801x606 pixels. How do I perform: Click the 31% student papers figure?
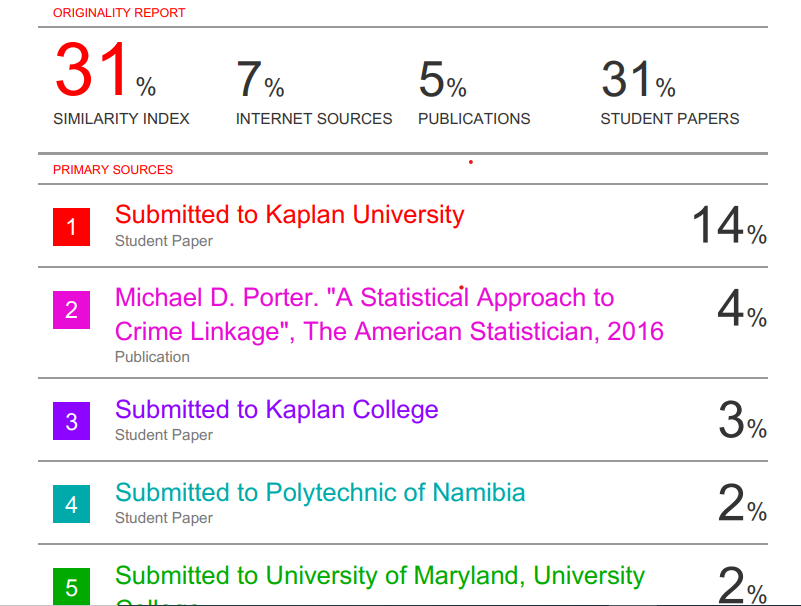(x=639, y=79)
